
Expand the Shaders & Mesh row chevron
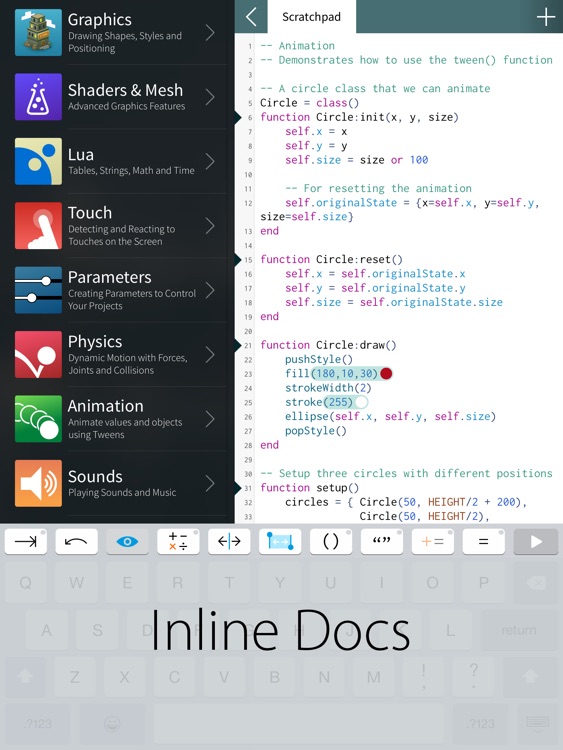(210, 97)
